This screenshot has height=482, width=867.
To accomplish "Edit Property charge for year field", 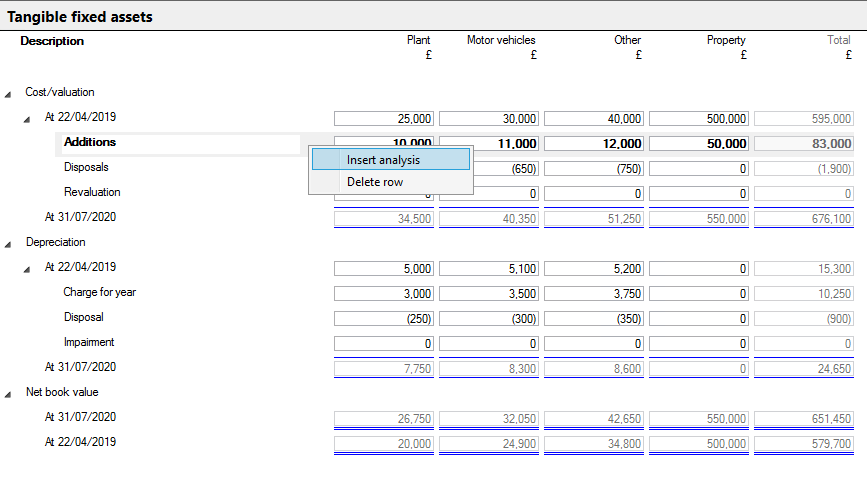I will pyautogui.click(x=699, y=294).
